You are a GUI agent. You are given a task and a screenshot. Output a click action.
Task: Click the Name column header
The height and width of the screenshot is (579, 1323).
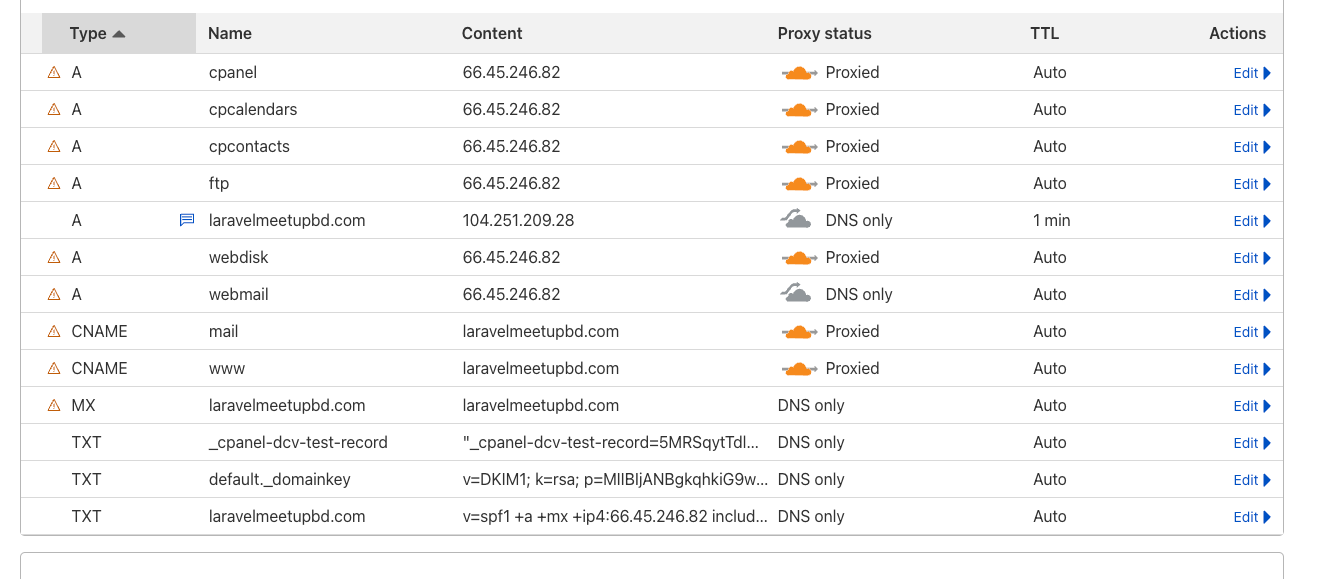tap(230, 33)
